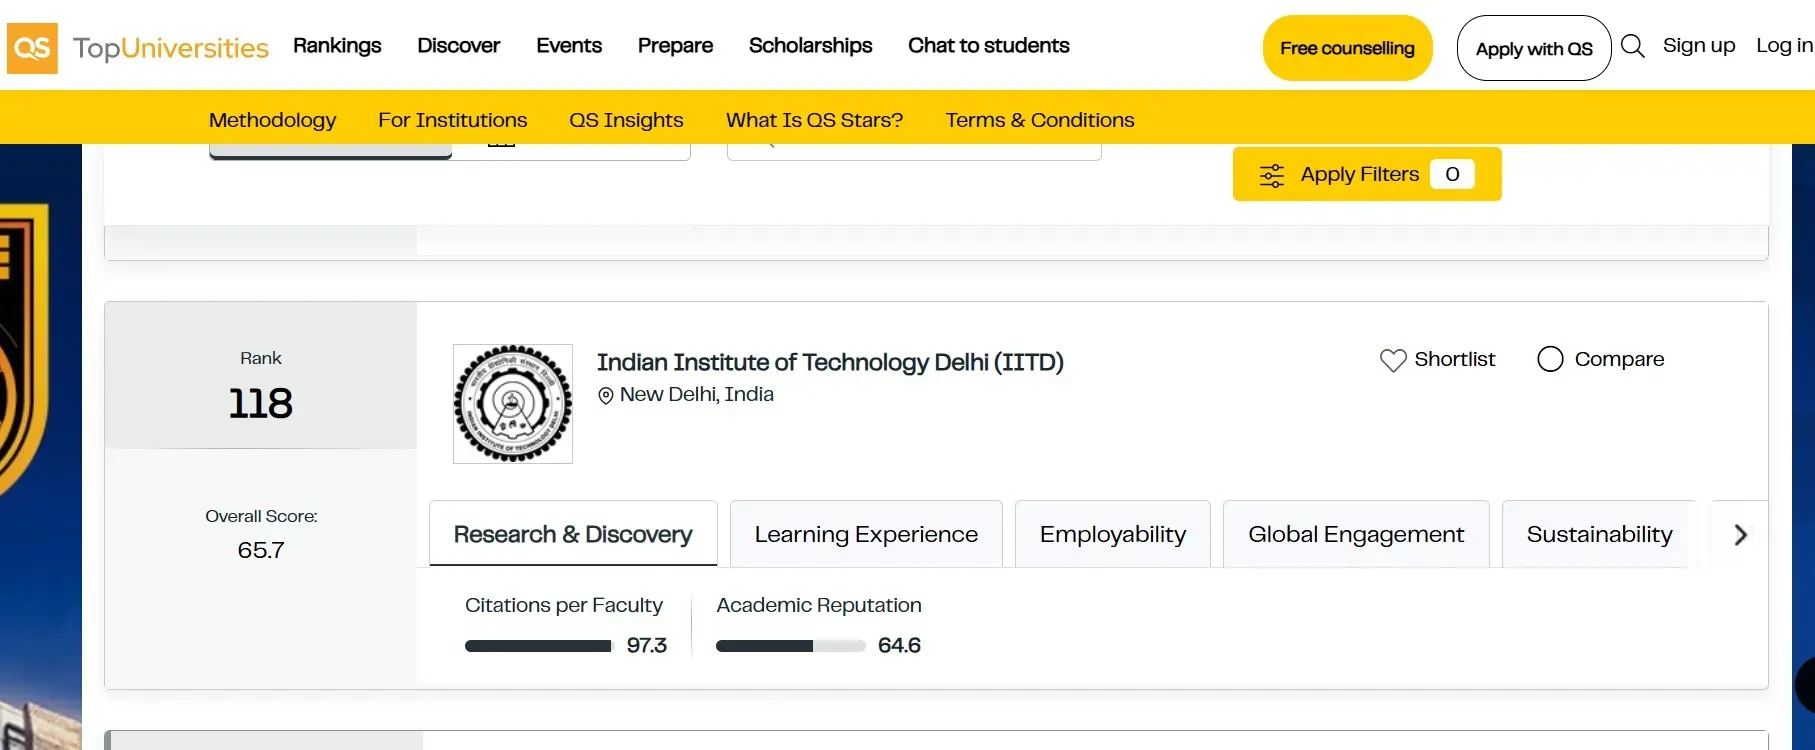The height and width of the screenshot is (750, 1815).
Task: Open the Terms & Conditions link
Action: coord(1040,120)
